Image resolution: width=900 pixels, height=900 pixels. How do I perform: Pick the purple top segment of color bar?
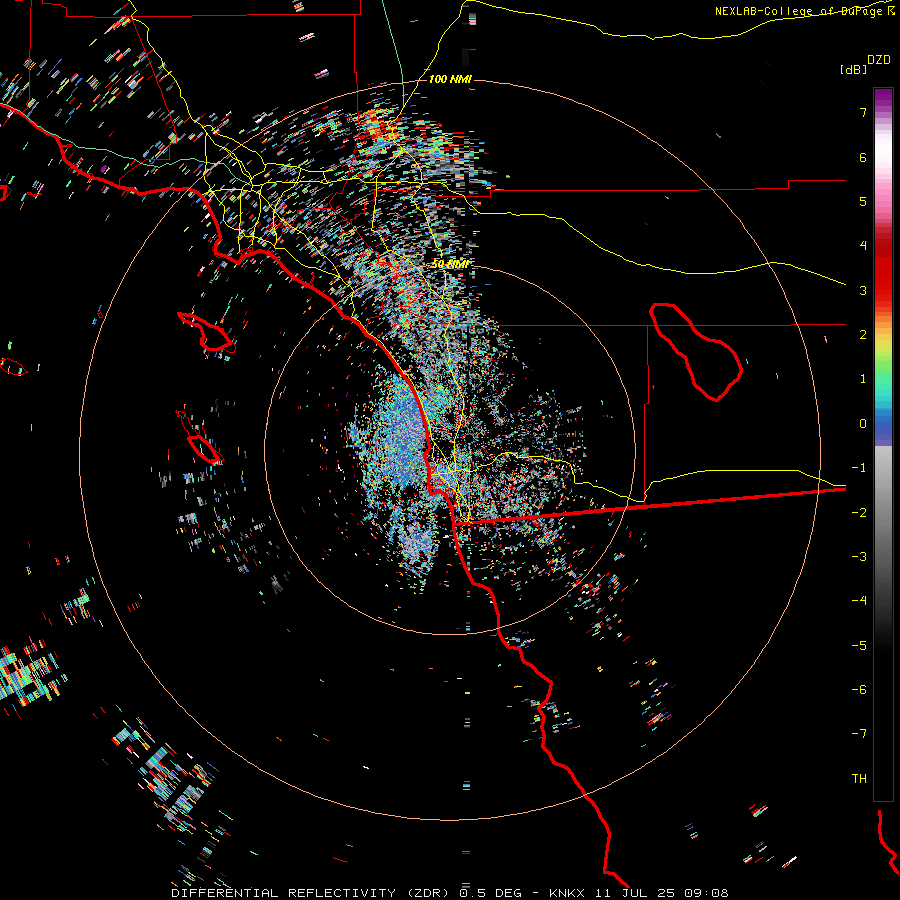pos(883,99)
